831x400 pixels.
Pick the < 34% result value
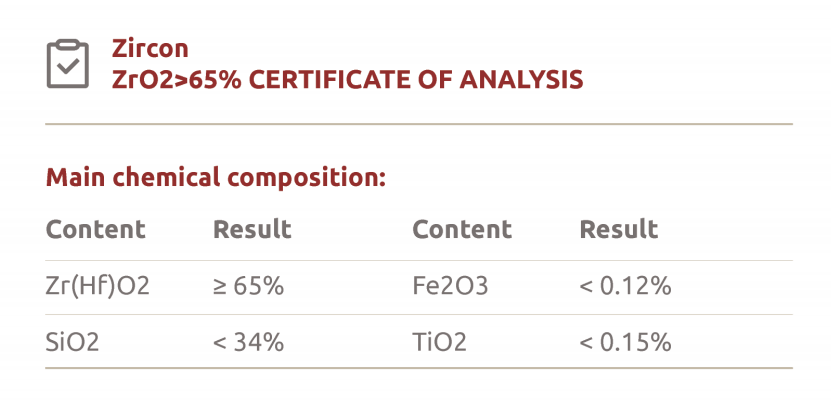click(x=249, y=342)
